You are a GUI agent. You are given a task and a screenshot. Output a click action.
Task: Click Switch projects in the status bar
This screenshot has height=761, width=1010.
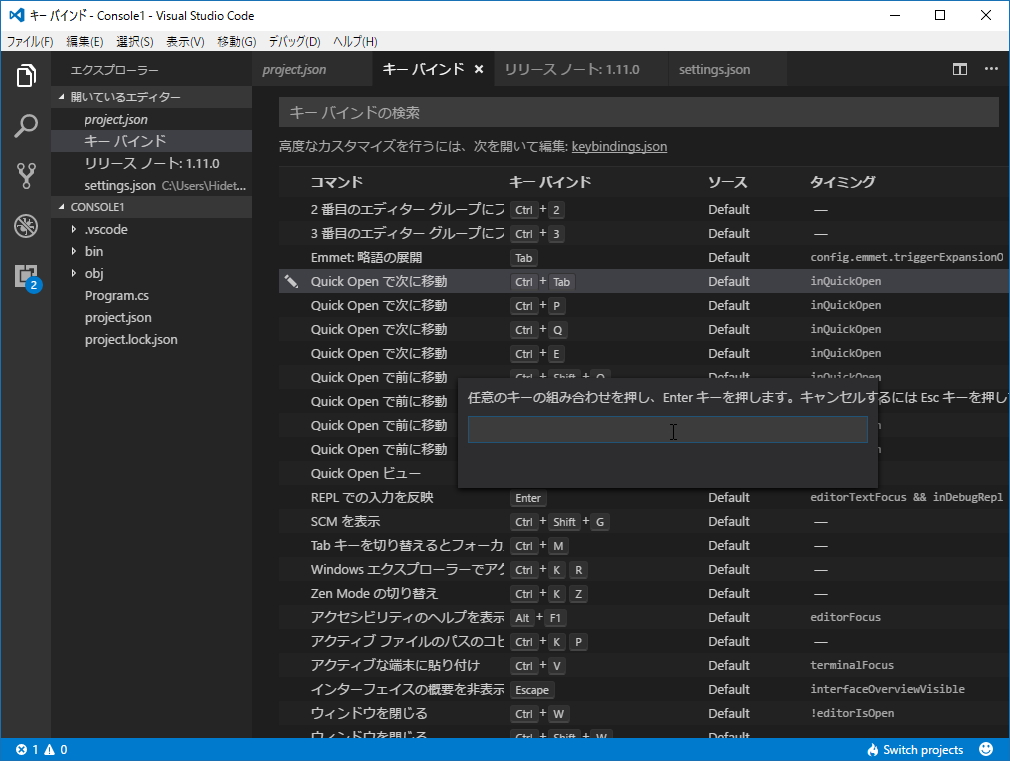pos(913,748)
